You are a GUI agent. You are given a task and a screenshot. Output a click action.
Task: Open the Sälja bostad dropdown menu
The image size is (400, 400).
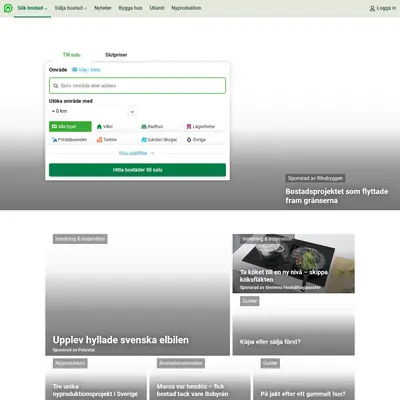tap(71, 8)
